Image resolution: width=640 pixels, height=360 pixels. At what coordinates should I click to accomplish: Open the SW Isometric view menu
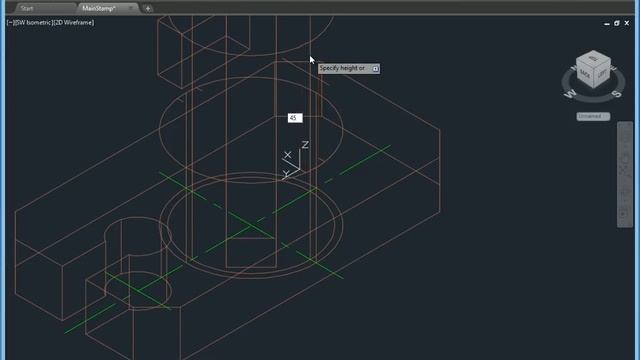pos(33,22)
